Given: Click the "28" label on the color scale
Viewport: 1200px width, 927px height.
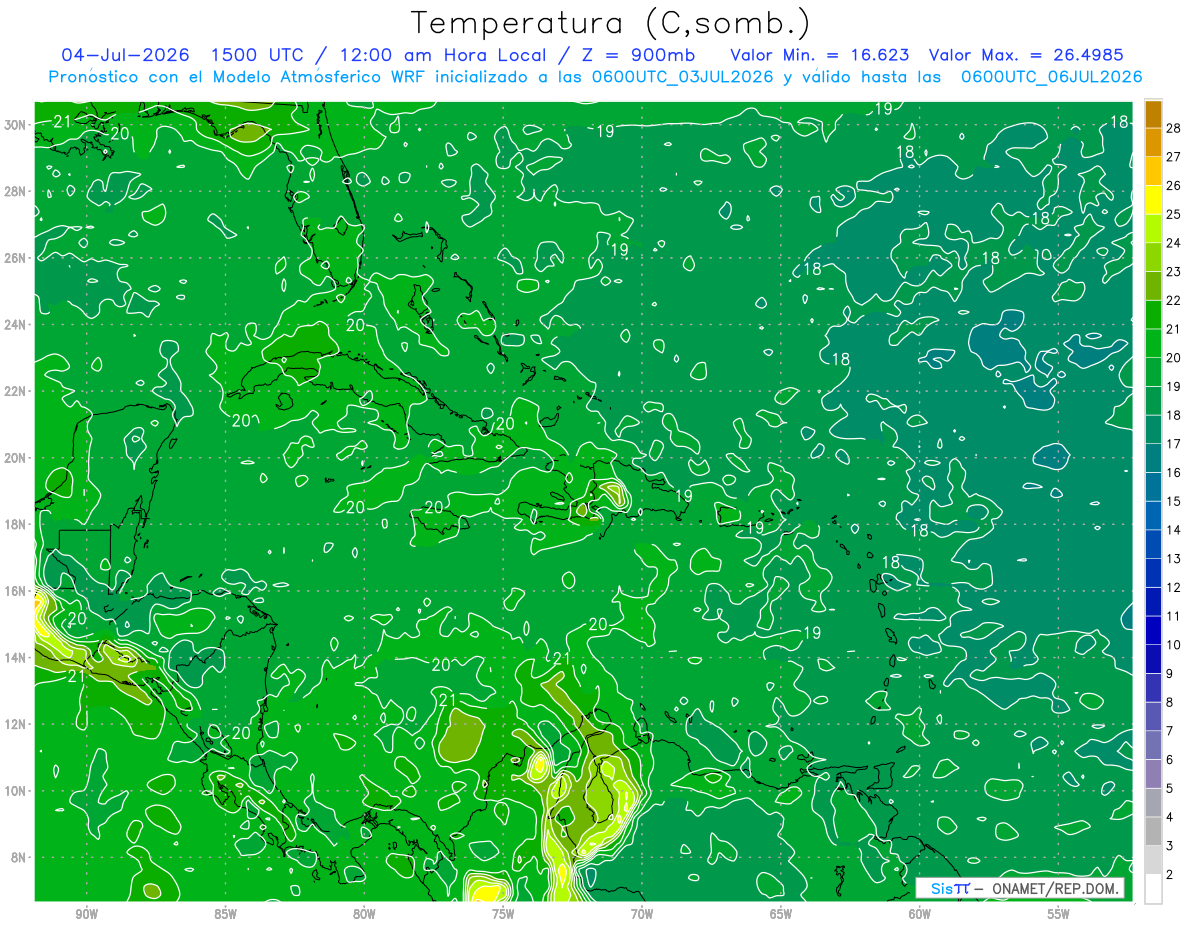Looking at the screenshot, I should pyautogui.click(x=1174, y=128).
